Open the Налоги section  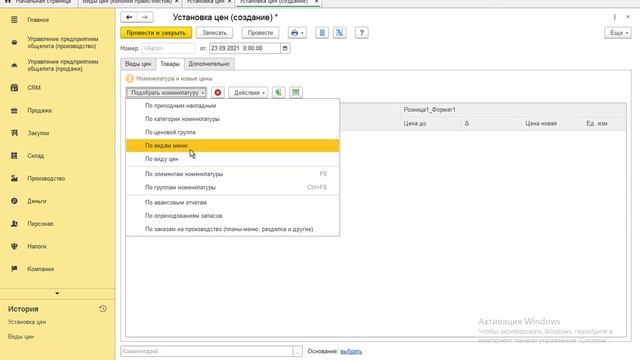point(37,247)
